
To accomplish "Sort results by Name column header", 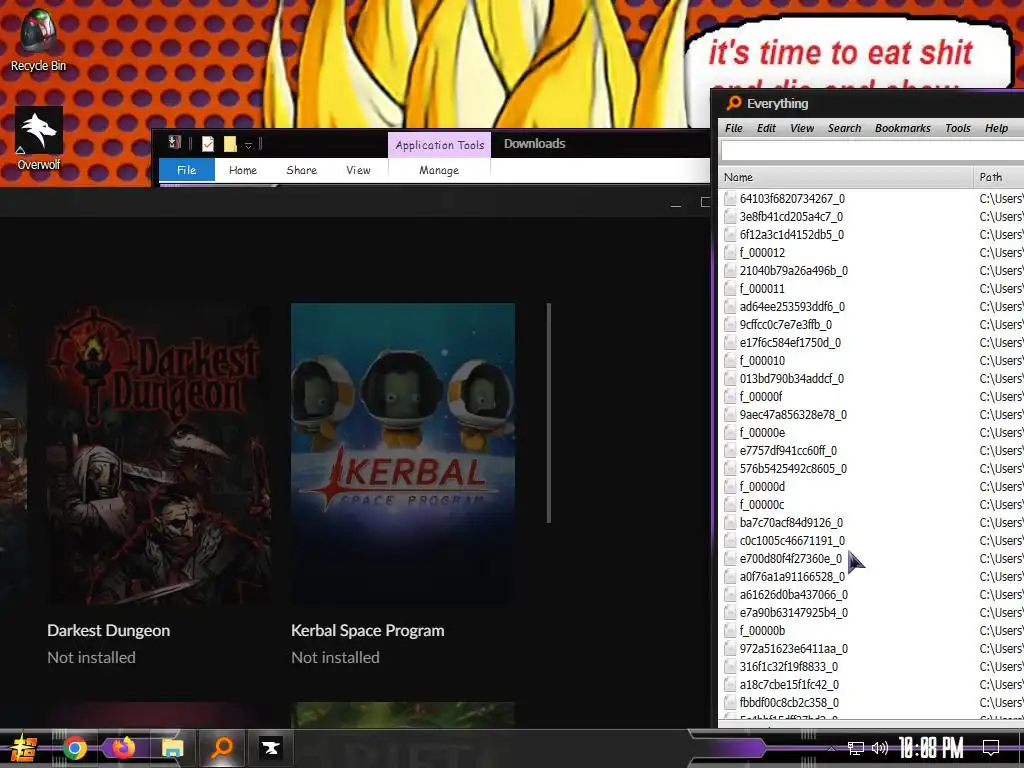I will point(846,177).
